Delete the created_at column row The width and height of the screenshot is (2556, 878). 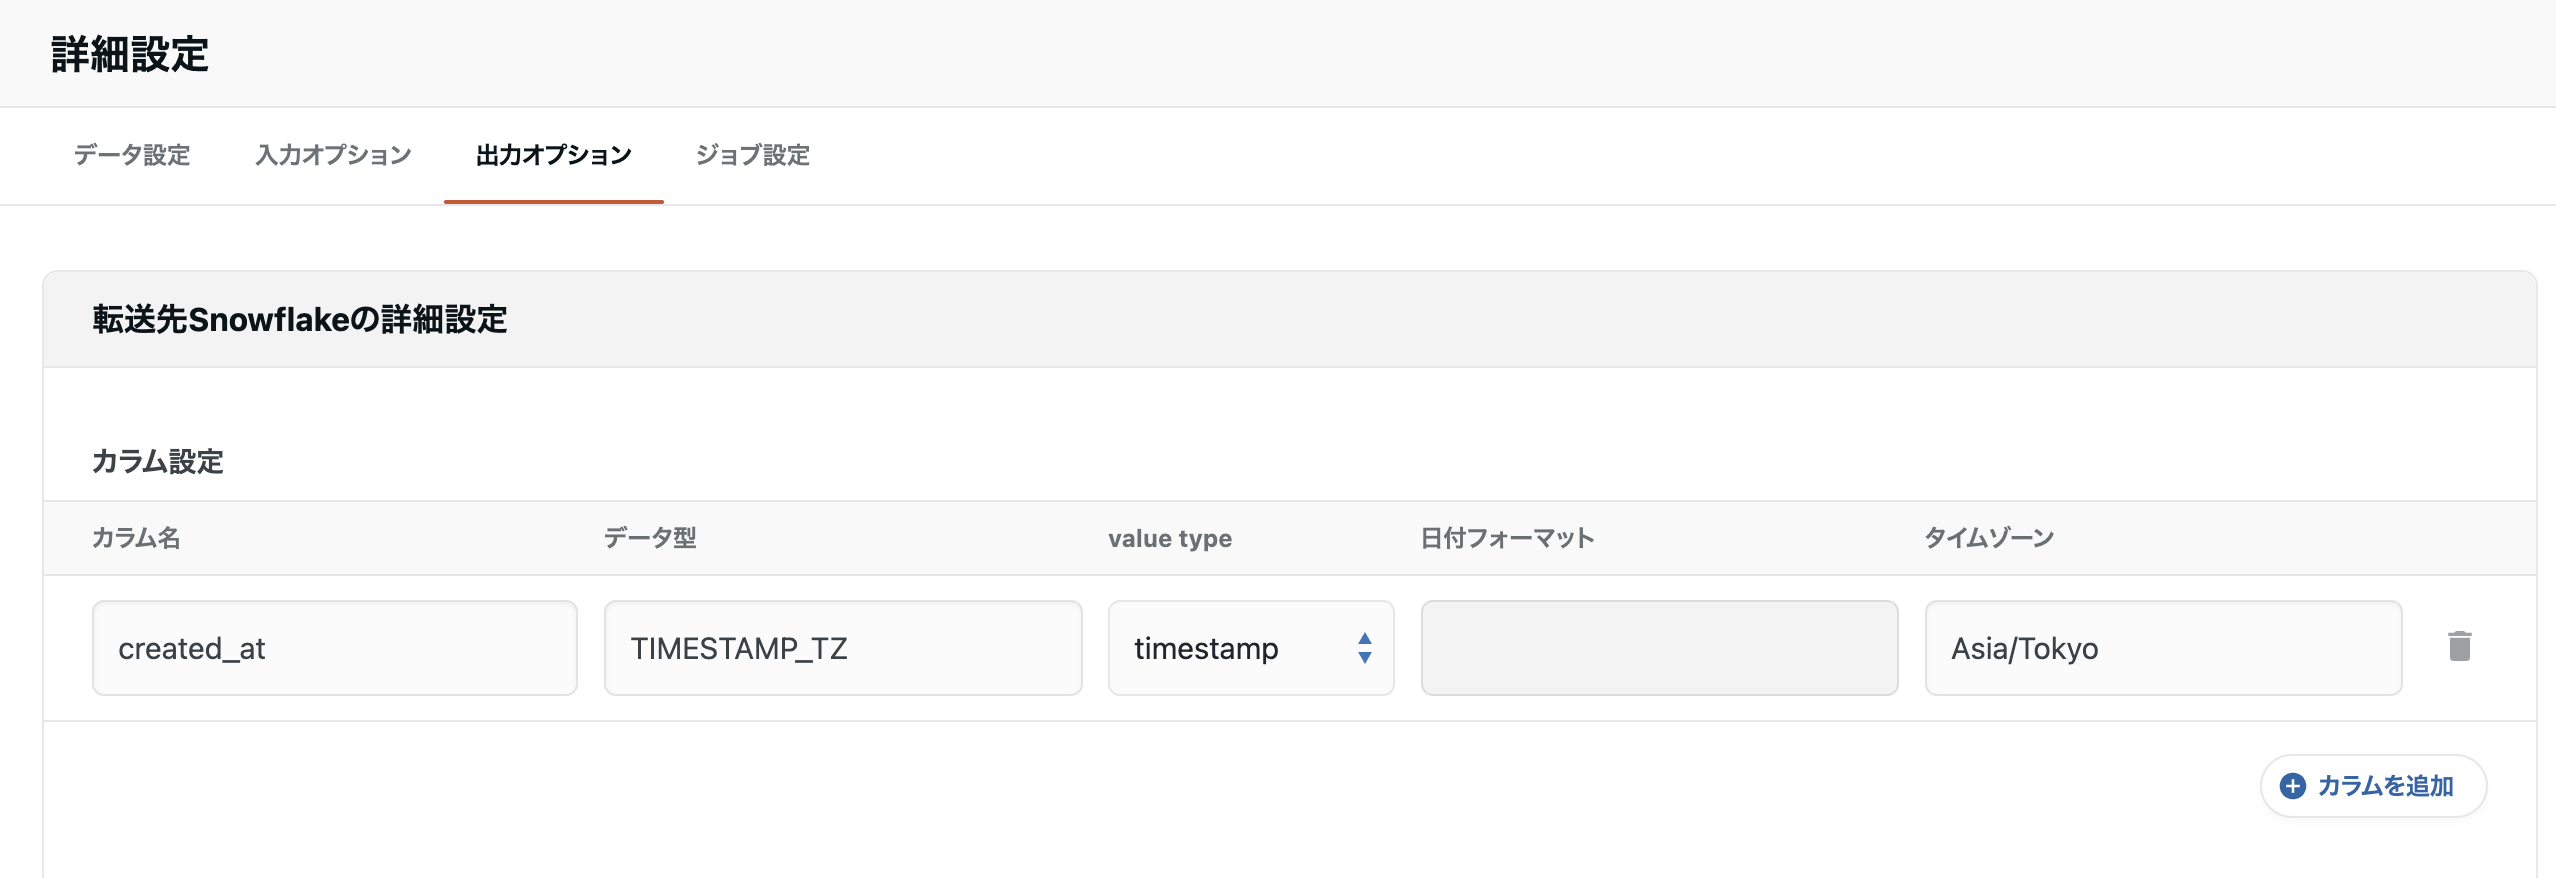point(2459,647)
